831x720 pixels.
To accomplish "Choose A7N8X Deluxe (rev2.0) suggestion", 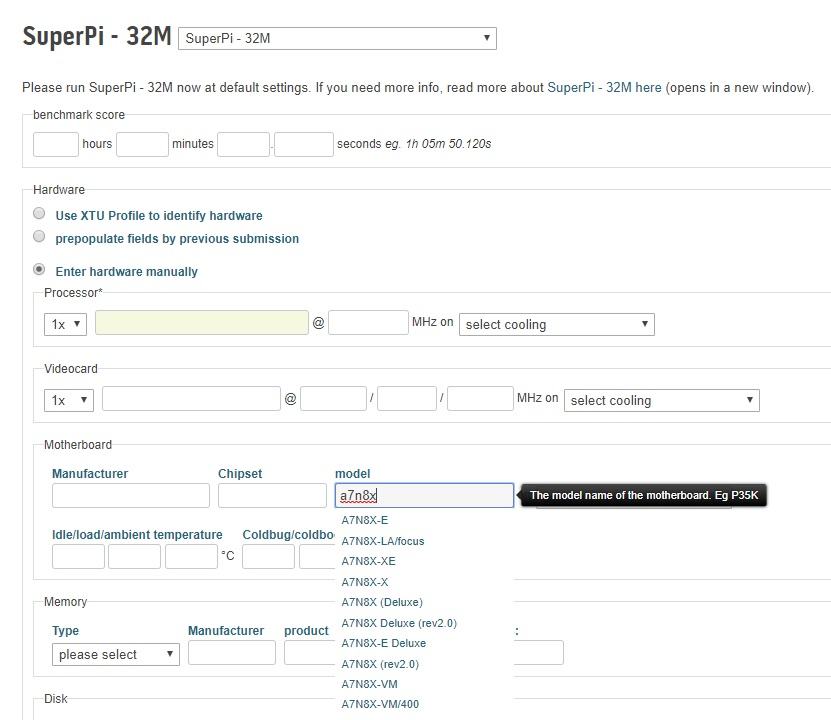I will [399, 623].
